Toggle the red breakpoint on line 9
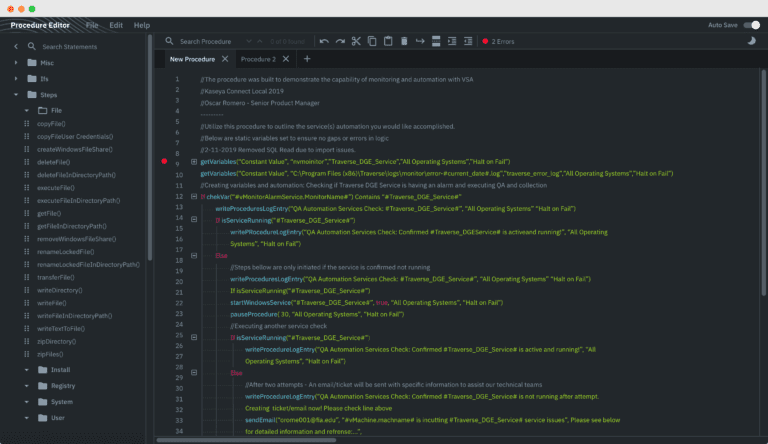The width and height of the screenshot is (768, 444). tap(164, 161)
